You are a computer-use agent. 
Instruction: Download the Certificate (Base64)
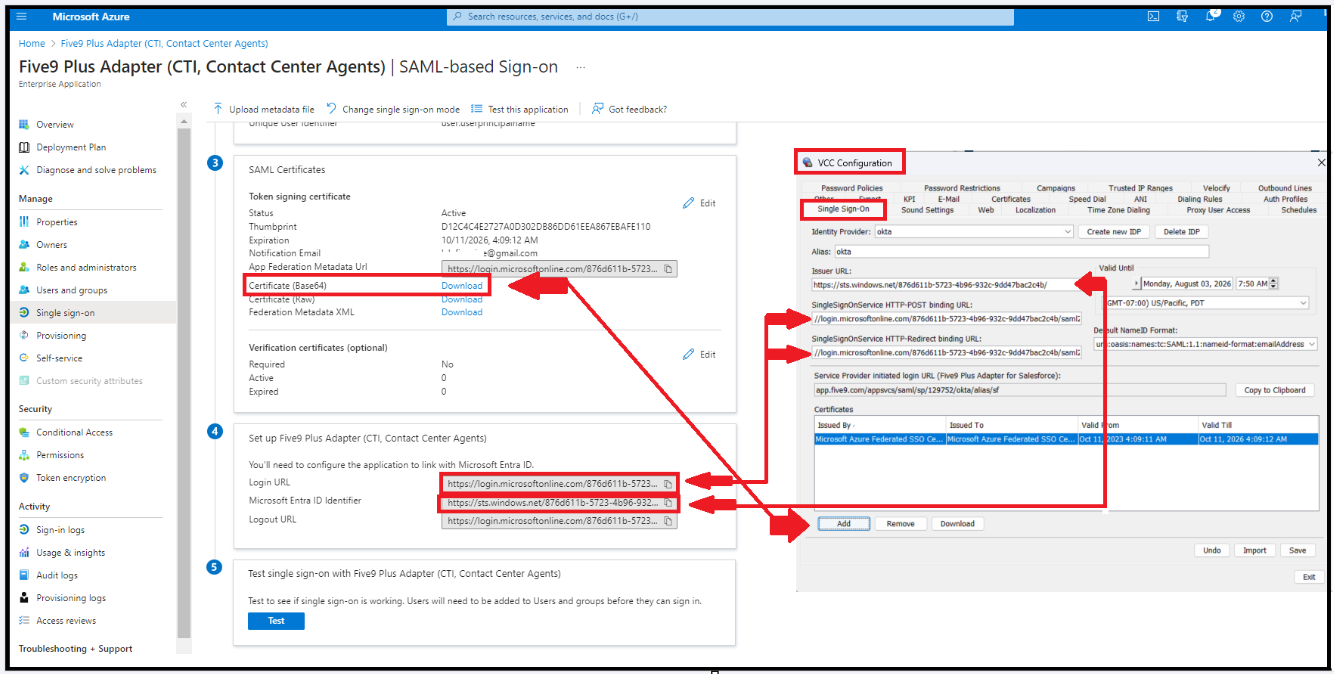pos(462,286)
